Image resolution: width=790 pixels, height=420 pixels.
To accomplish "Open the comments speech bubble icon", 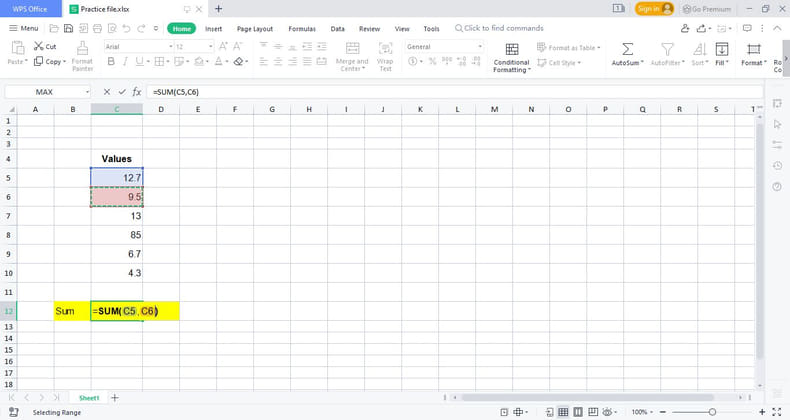I will coord(747,29).
